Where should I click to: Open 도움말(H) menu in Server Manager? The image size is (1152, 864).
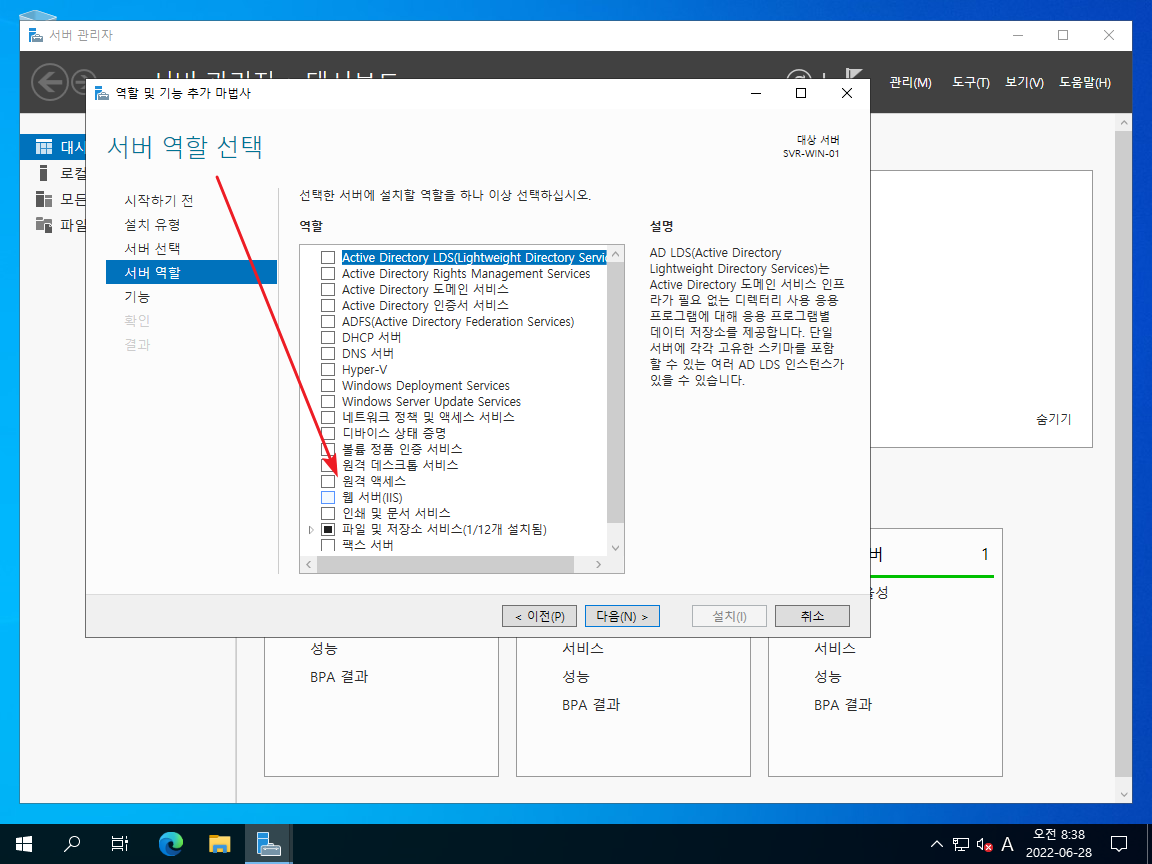[1084, 82]
